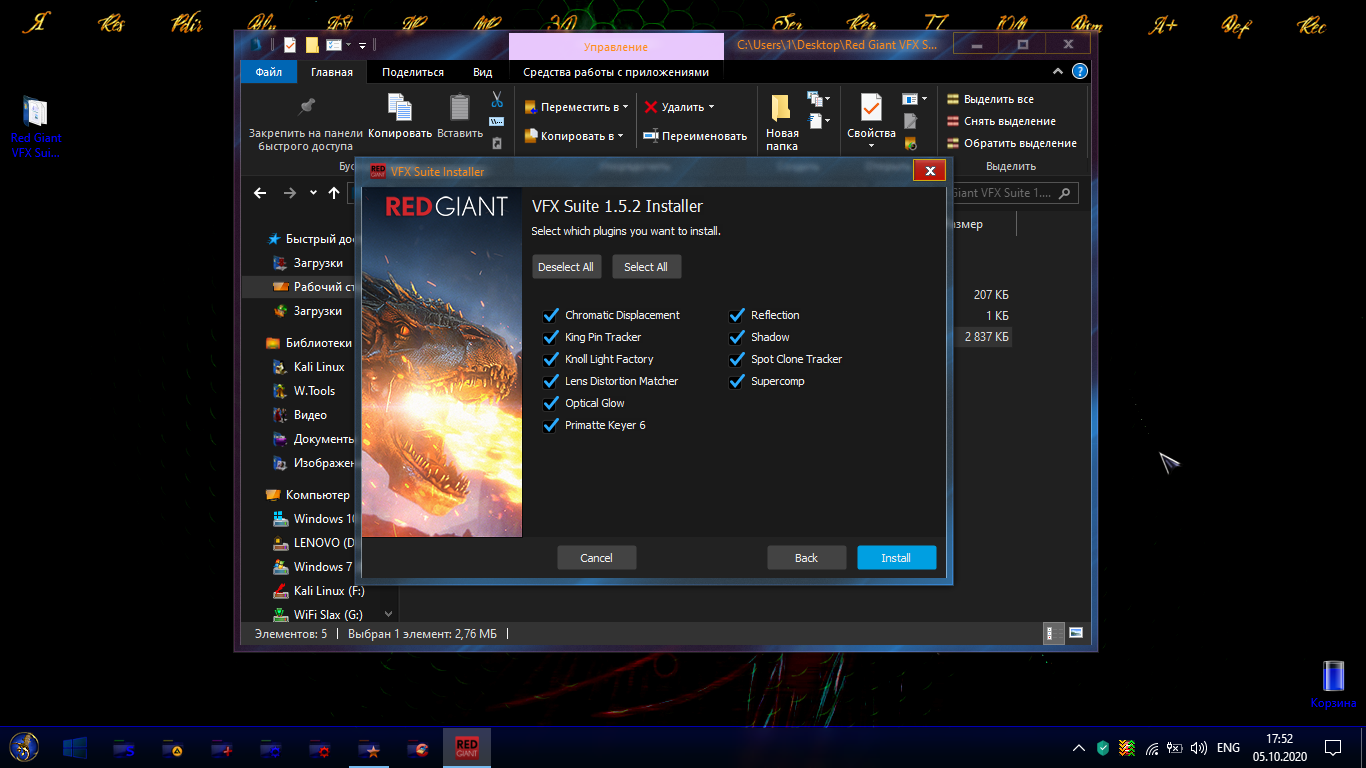Open the Поделиться ribbon tab
The image size is (1366, 768).
point(413,72)
